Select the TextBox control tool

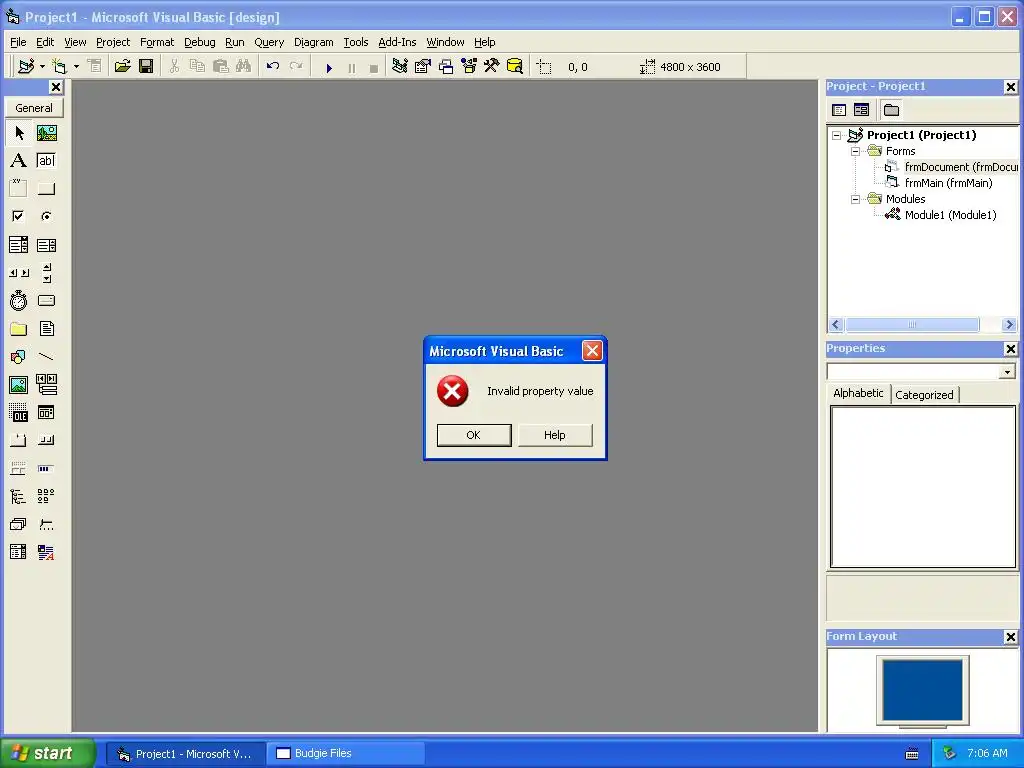click(46, 161)
